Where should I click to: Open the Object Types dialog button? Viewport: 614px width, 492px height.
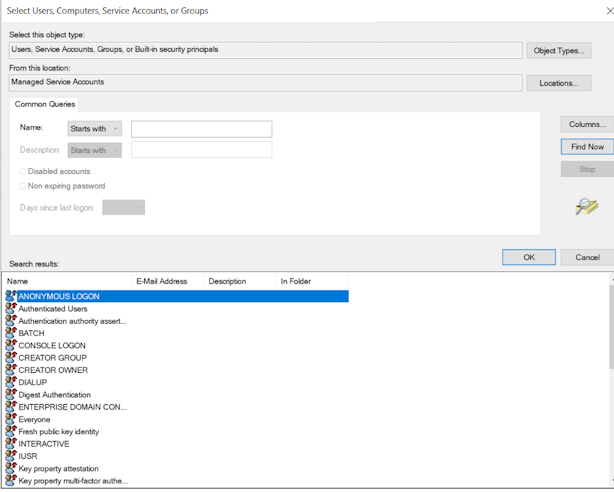[x=558, y=50]
